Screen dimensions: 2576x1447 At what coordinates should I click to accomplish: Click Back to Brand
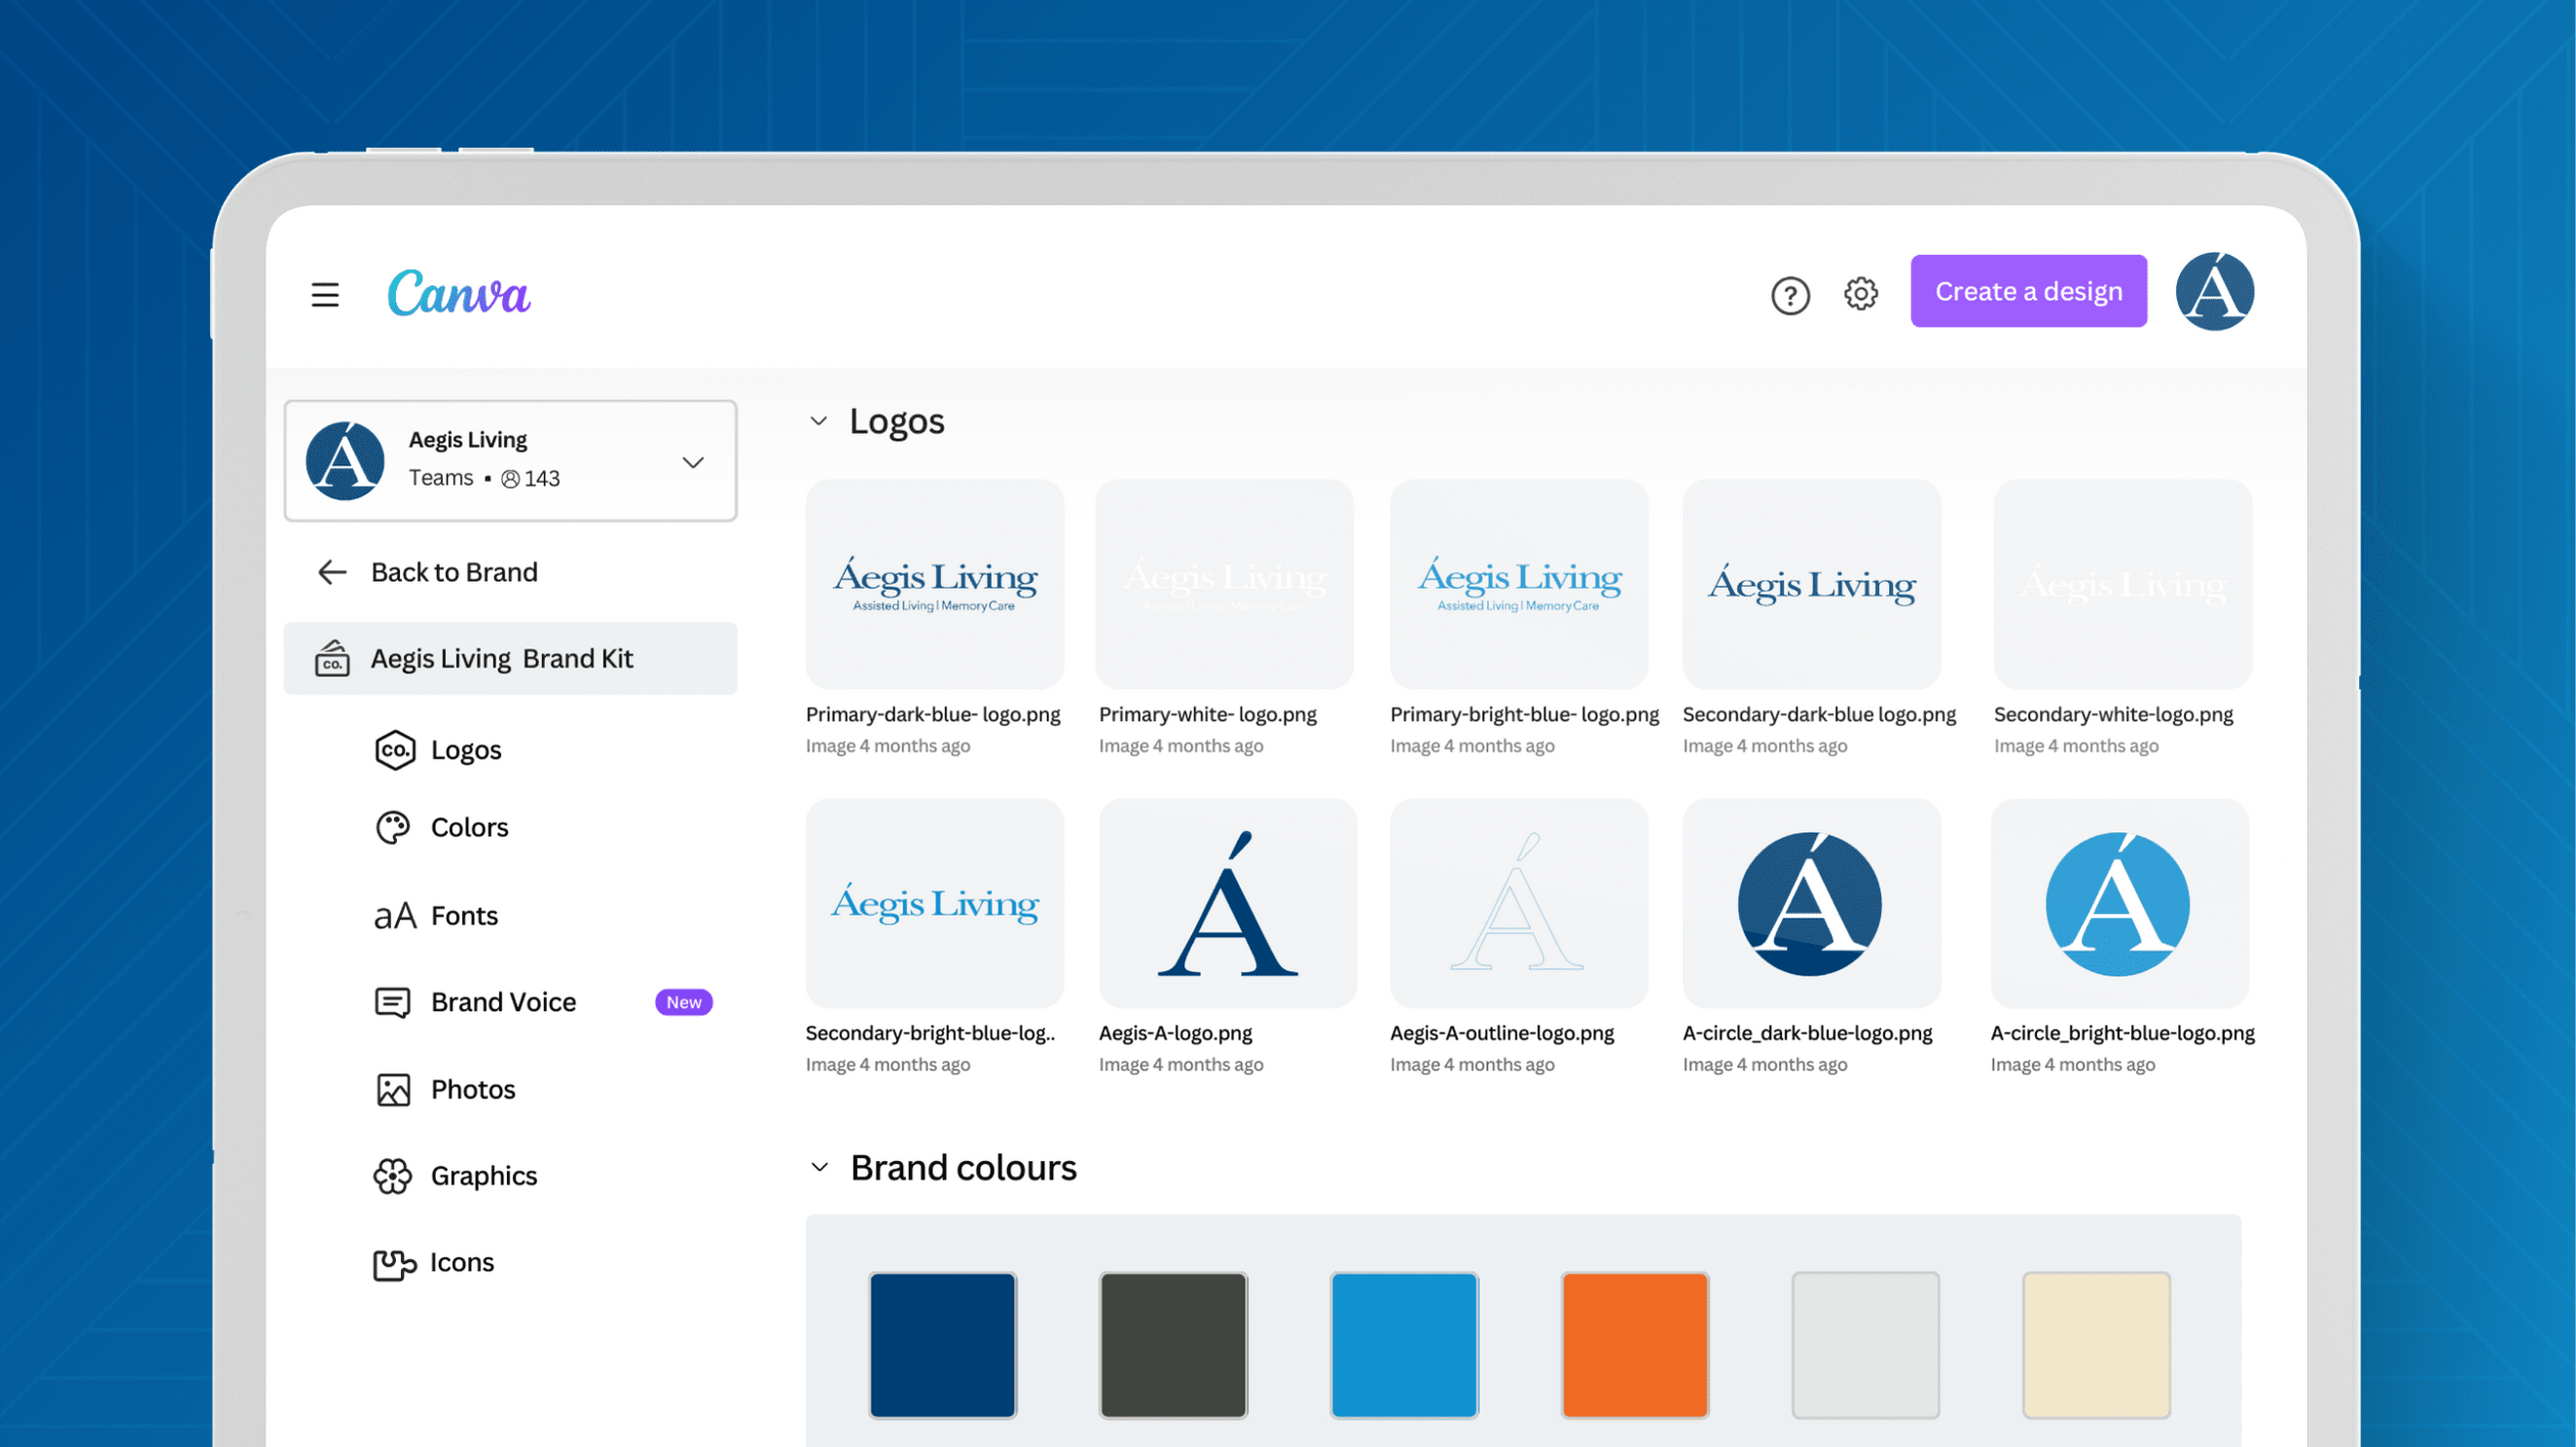coord(454,571)
